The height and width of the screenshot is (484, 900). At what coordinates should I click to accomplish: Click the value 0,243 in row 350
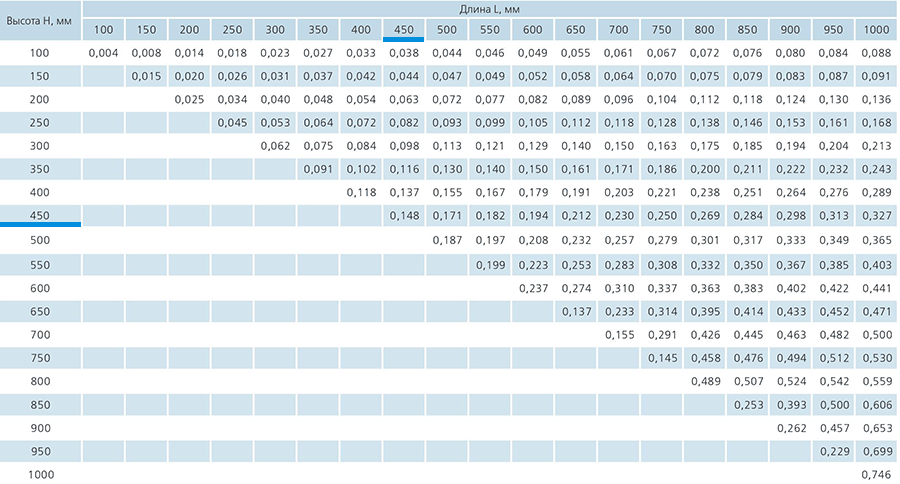[x=876, y=169]
